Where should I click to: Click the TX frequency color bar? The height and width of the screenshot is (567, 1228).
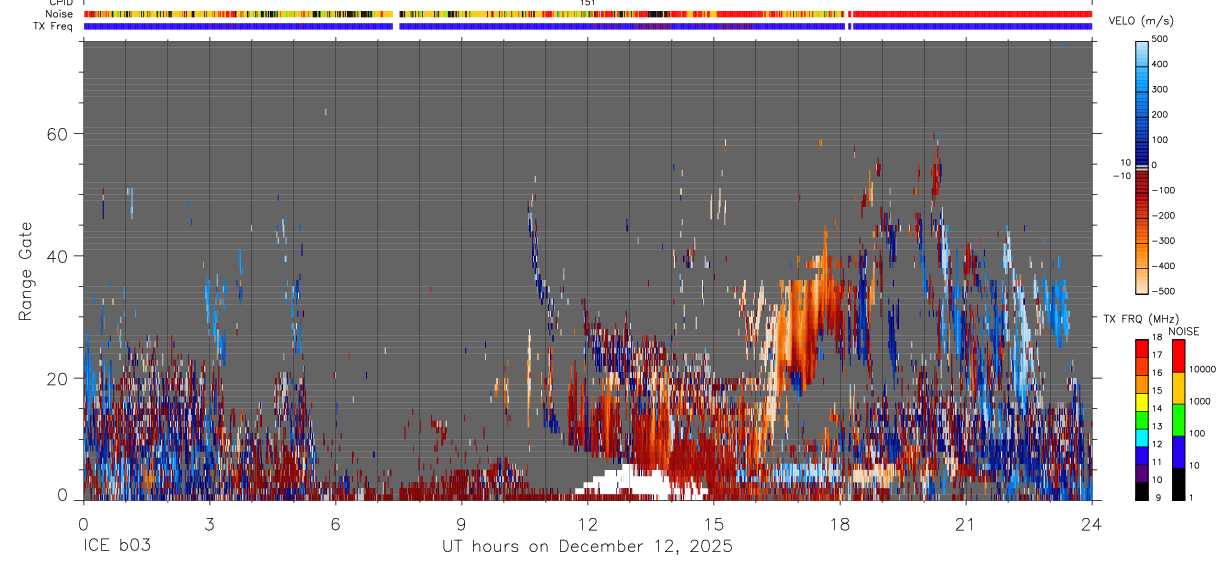(x=1142, y=420)
